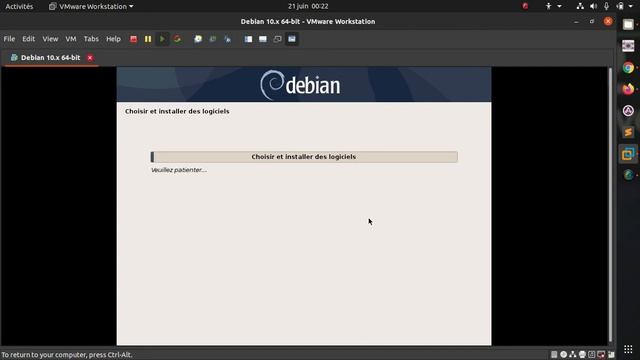Take a snapshot using the snapshot icon
Screen dimensions: 640x360
pos(198,39)
